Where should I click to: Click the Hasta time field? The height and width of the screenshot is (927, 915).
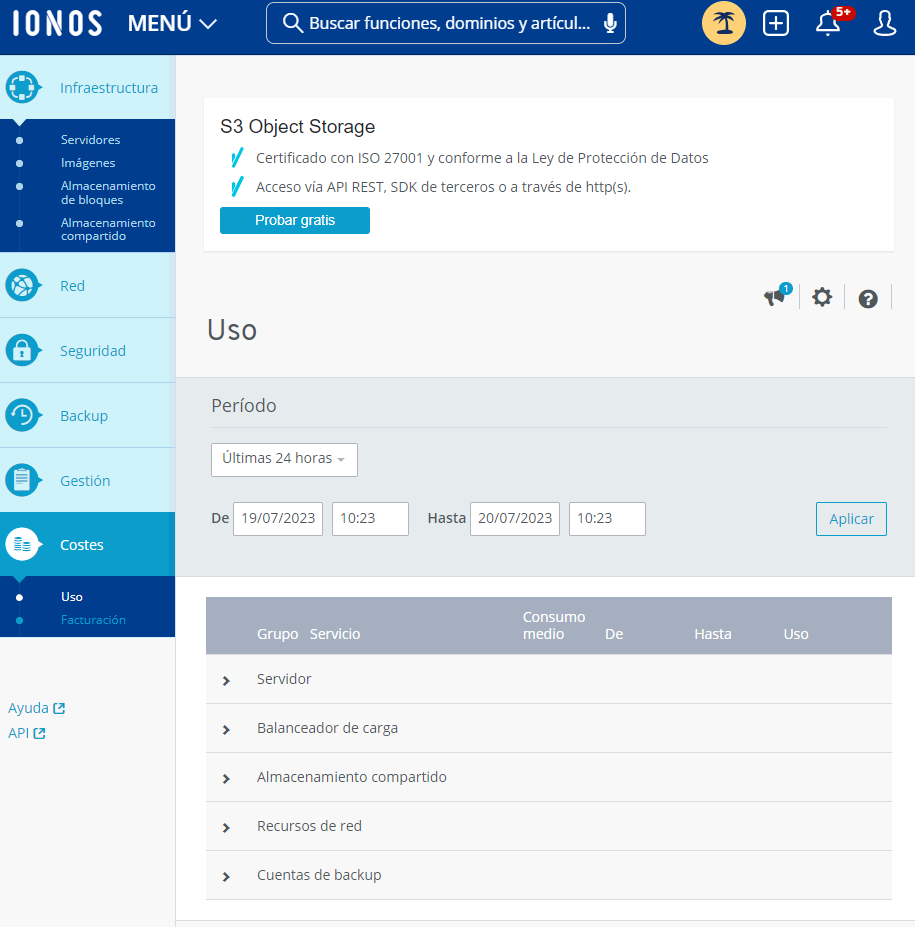coord(607,518)
